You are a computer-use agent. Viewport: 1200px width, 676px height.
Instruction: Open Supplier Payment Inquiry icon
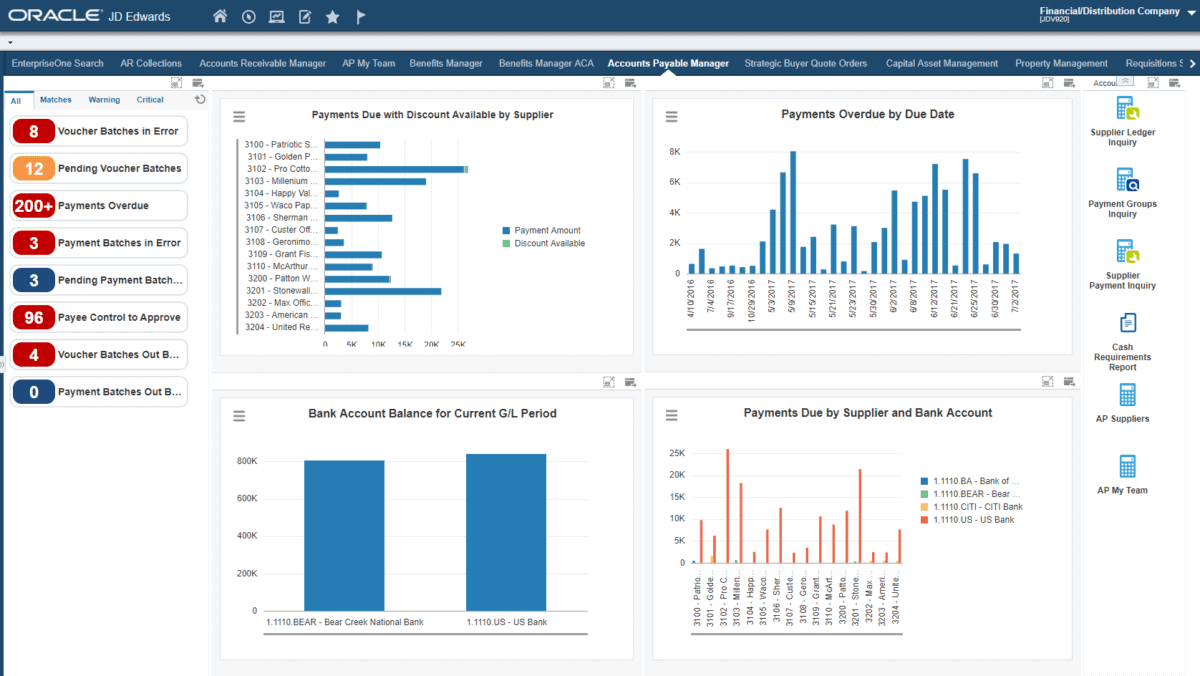pos(1127,251)
